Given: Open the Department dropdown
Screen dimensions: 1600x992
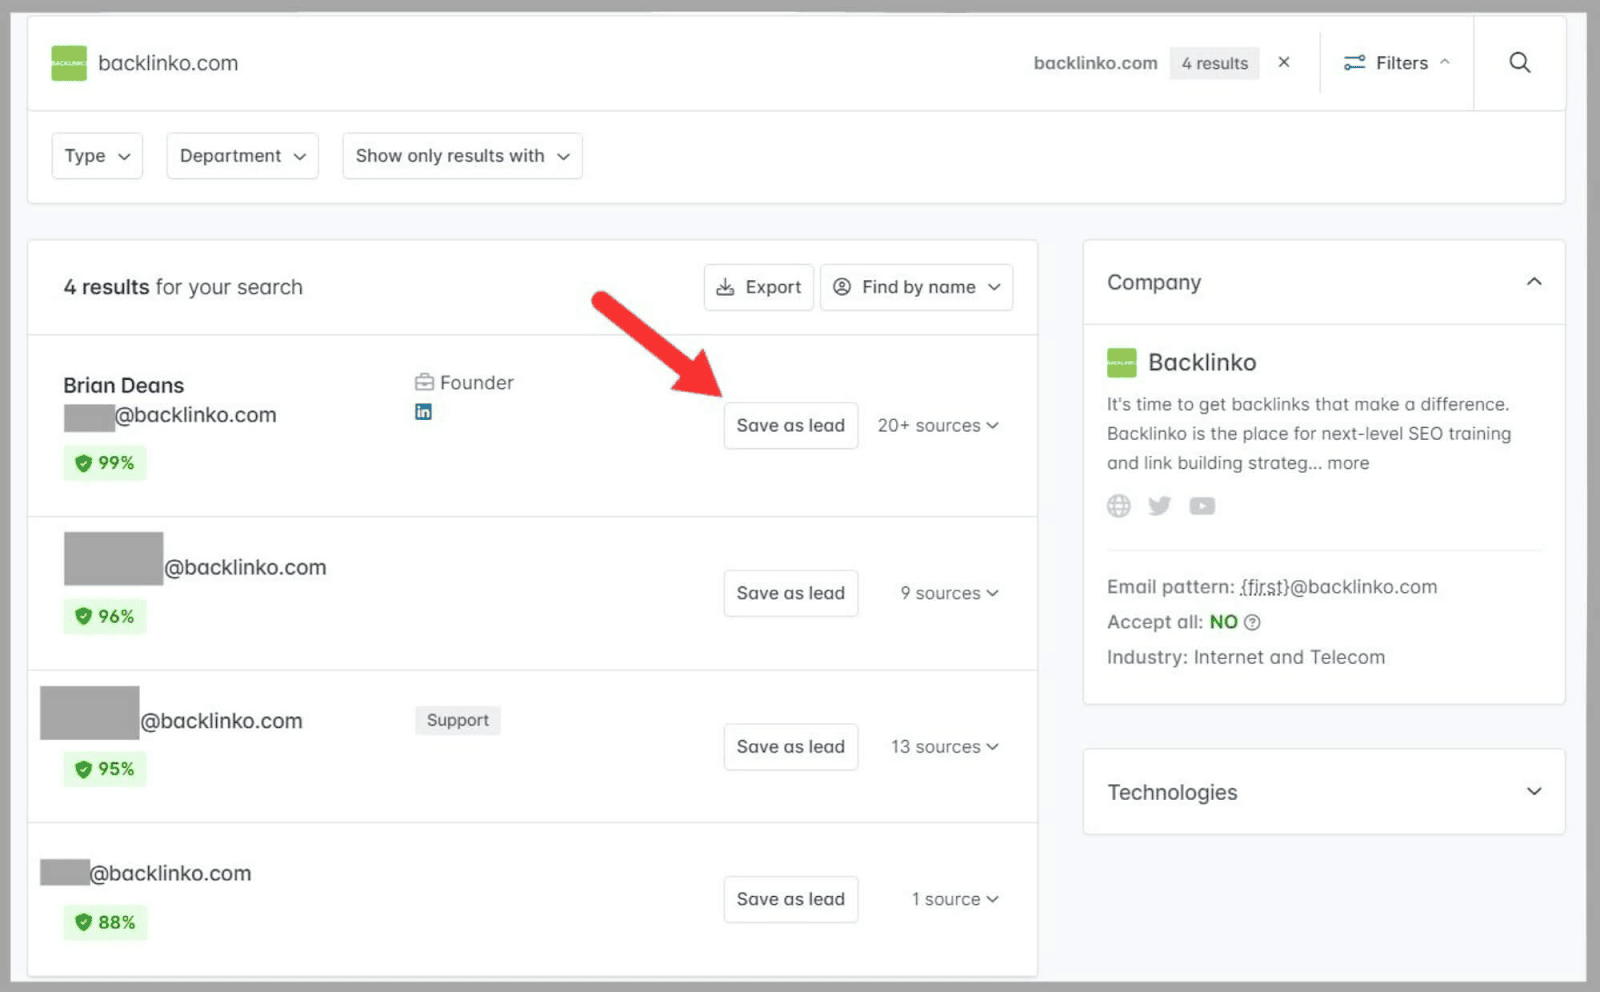Looking at the screenshot, I should click(x=242, y=156).
